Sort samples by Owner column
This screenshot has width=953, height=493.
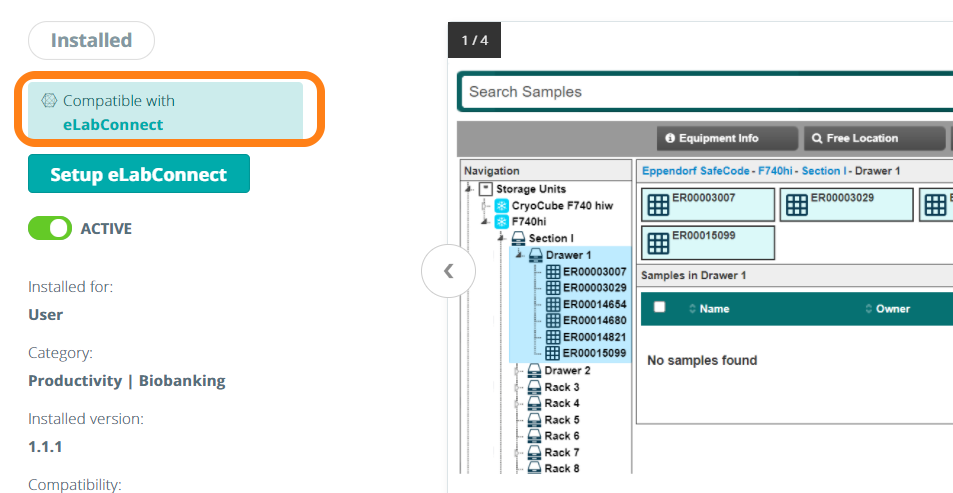[892, 309]
